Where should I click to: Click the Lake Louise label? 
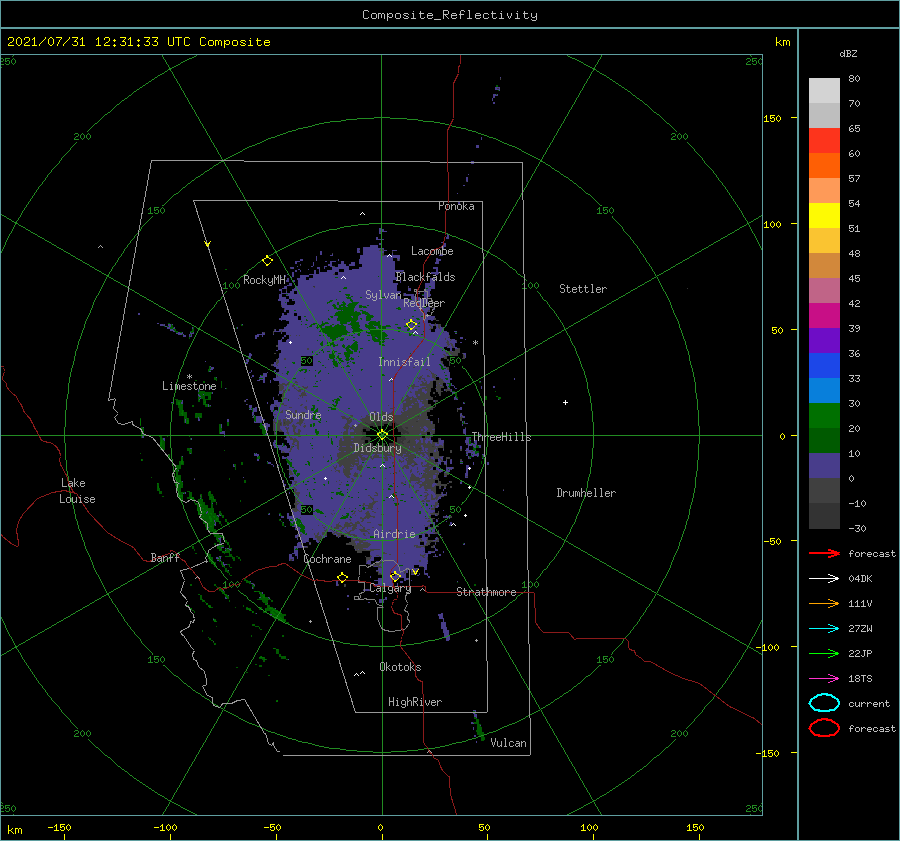pos(77,491)
